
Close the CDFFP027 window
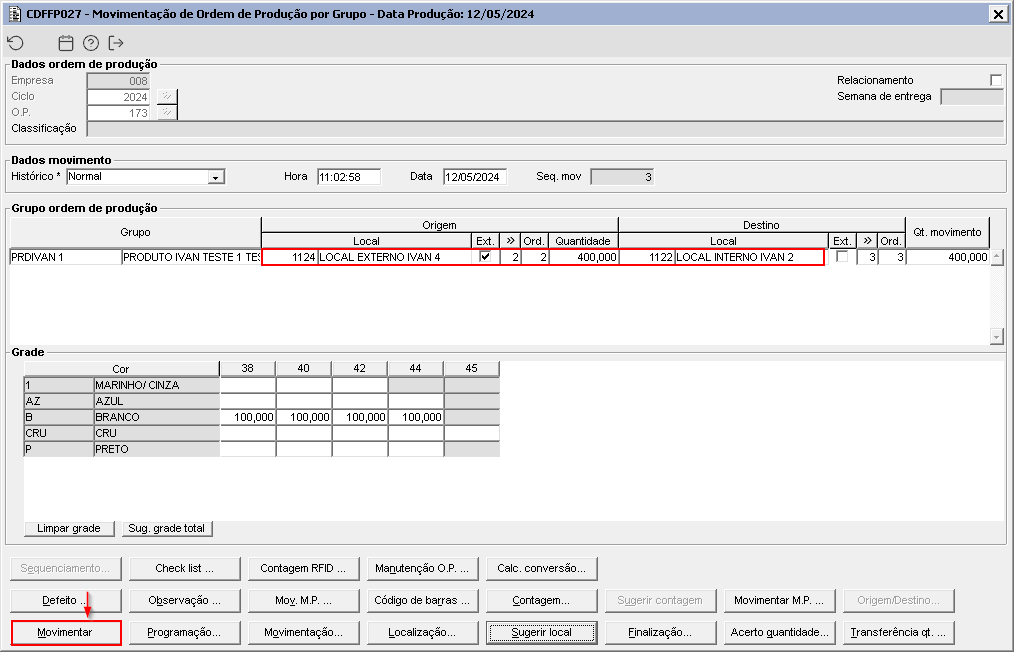pos(998,14)
